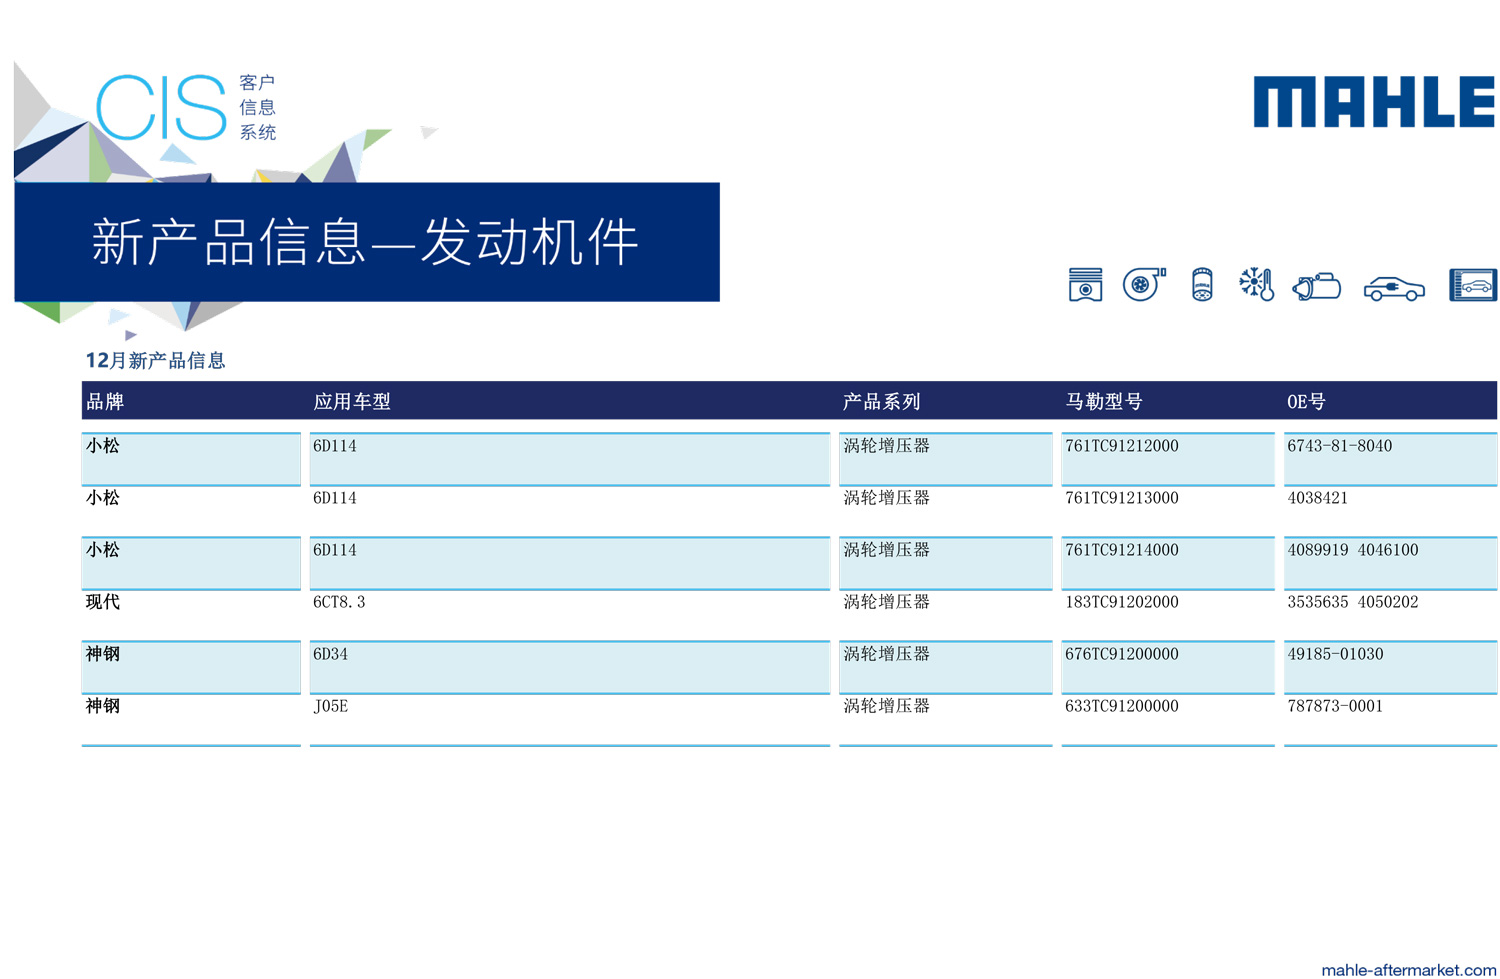Select engine model 6CT8.3

[339, 602]
